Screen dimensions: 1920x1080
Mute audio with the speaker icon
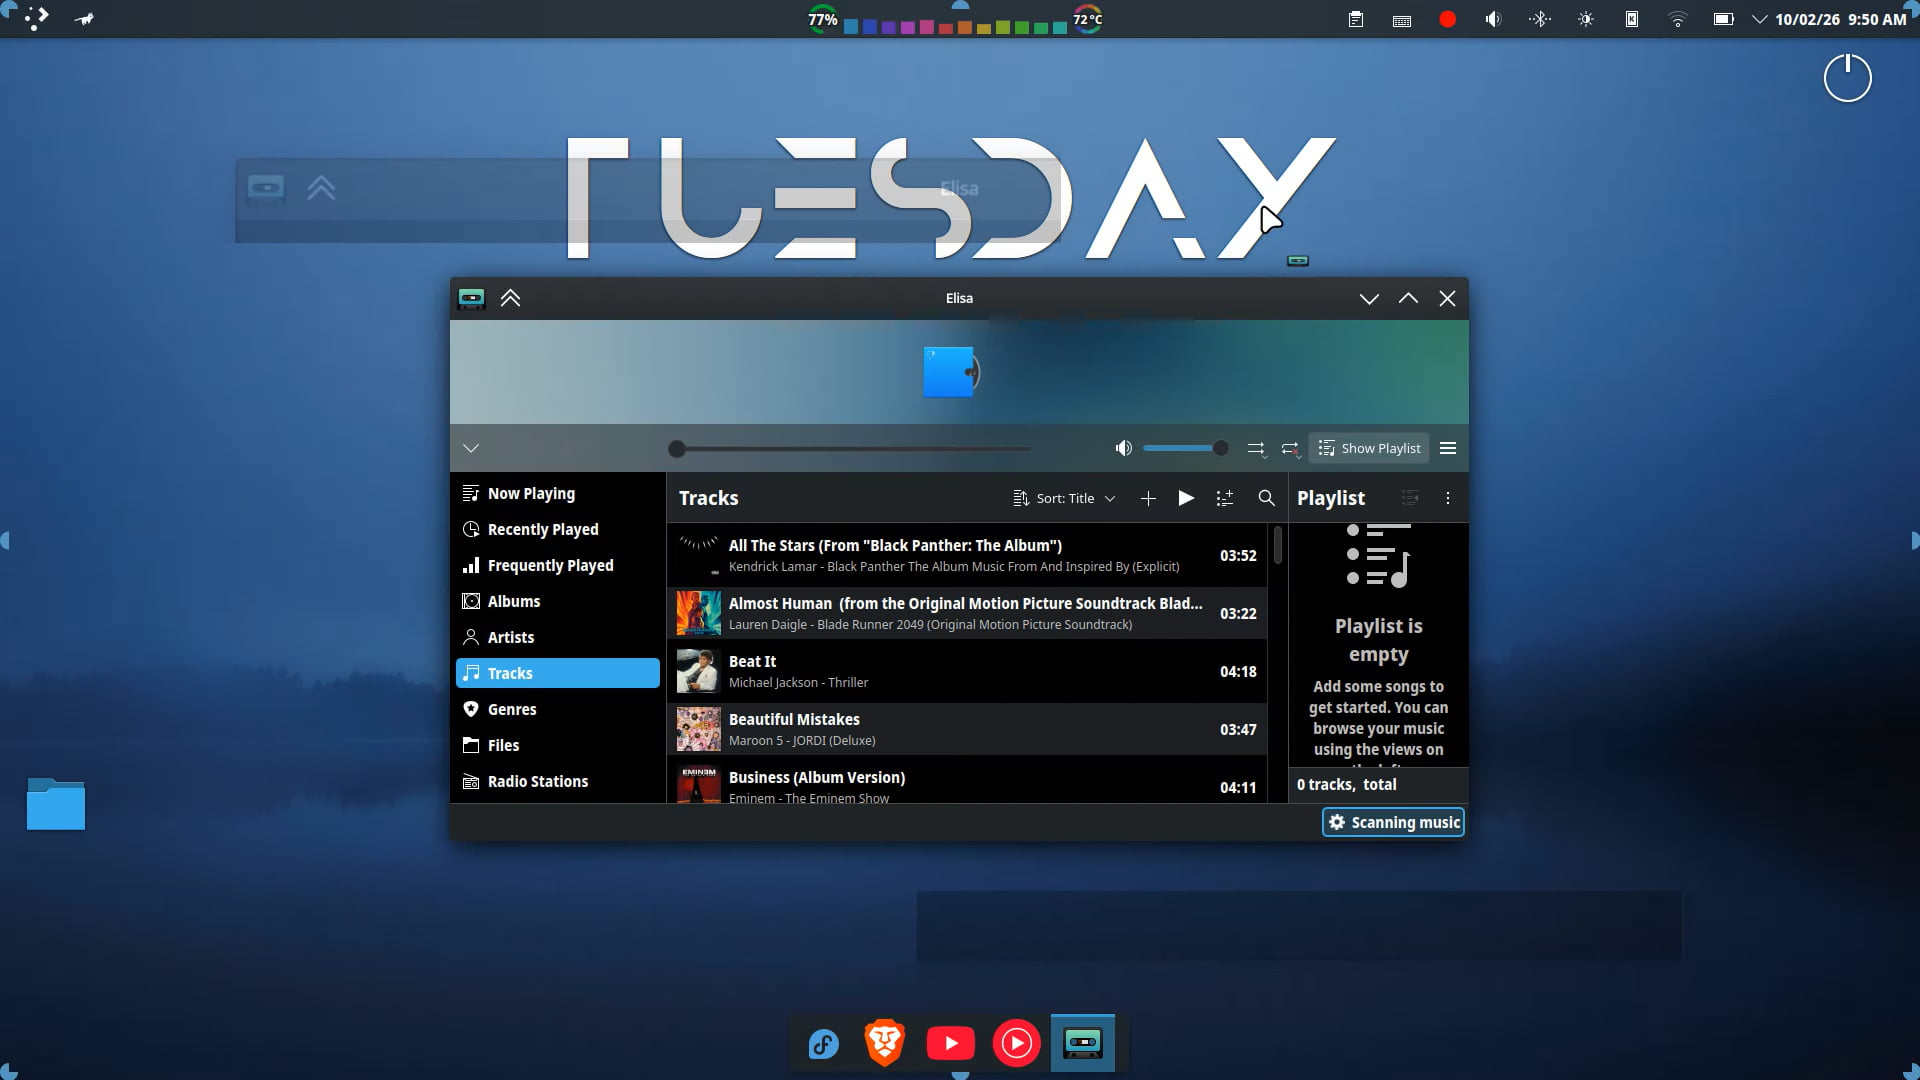1123,448
